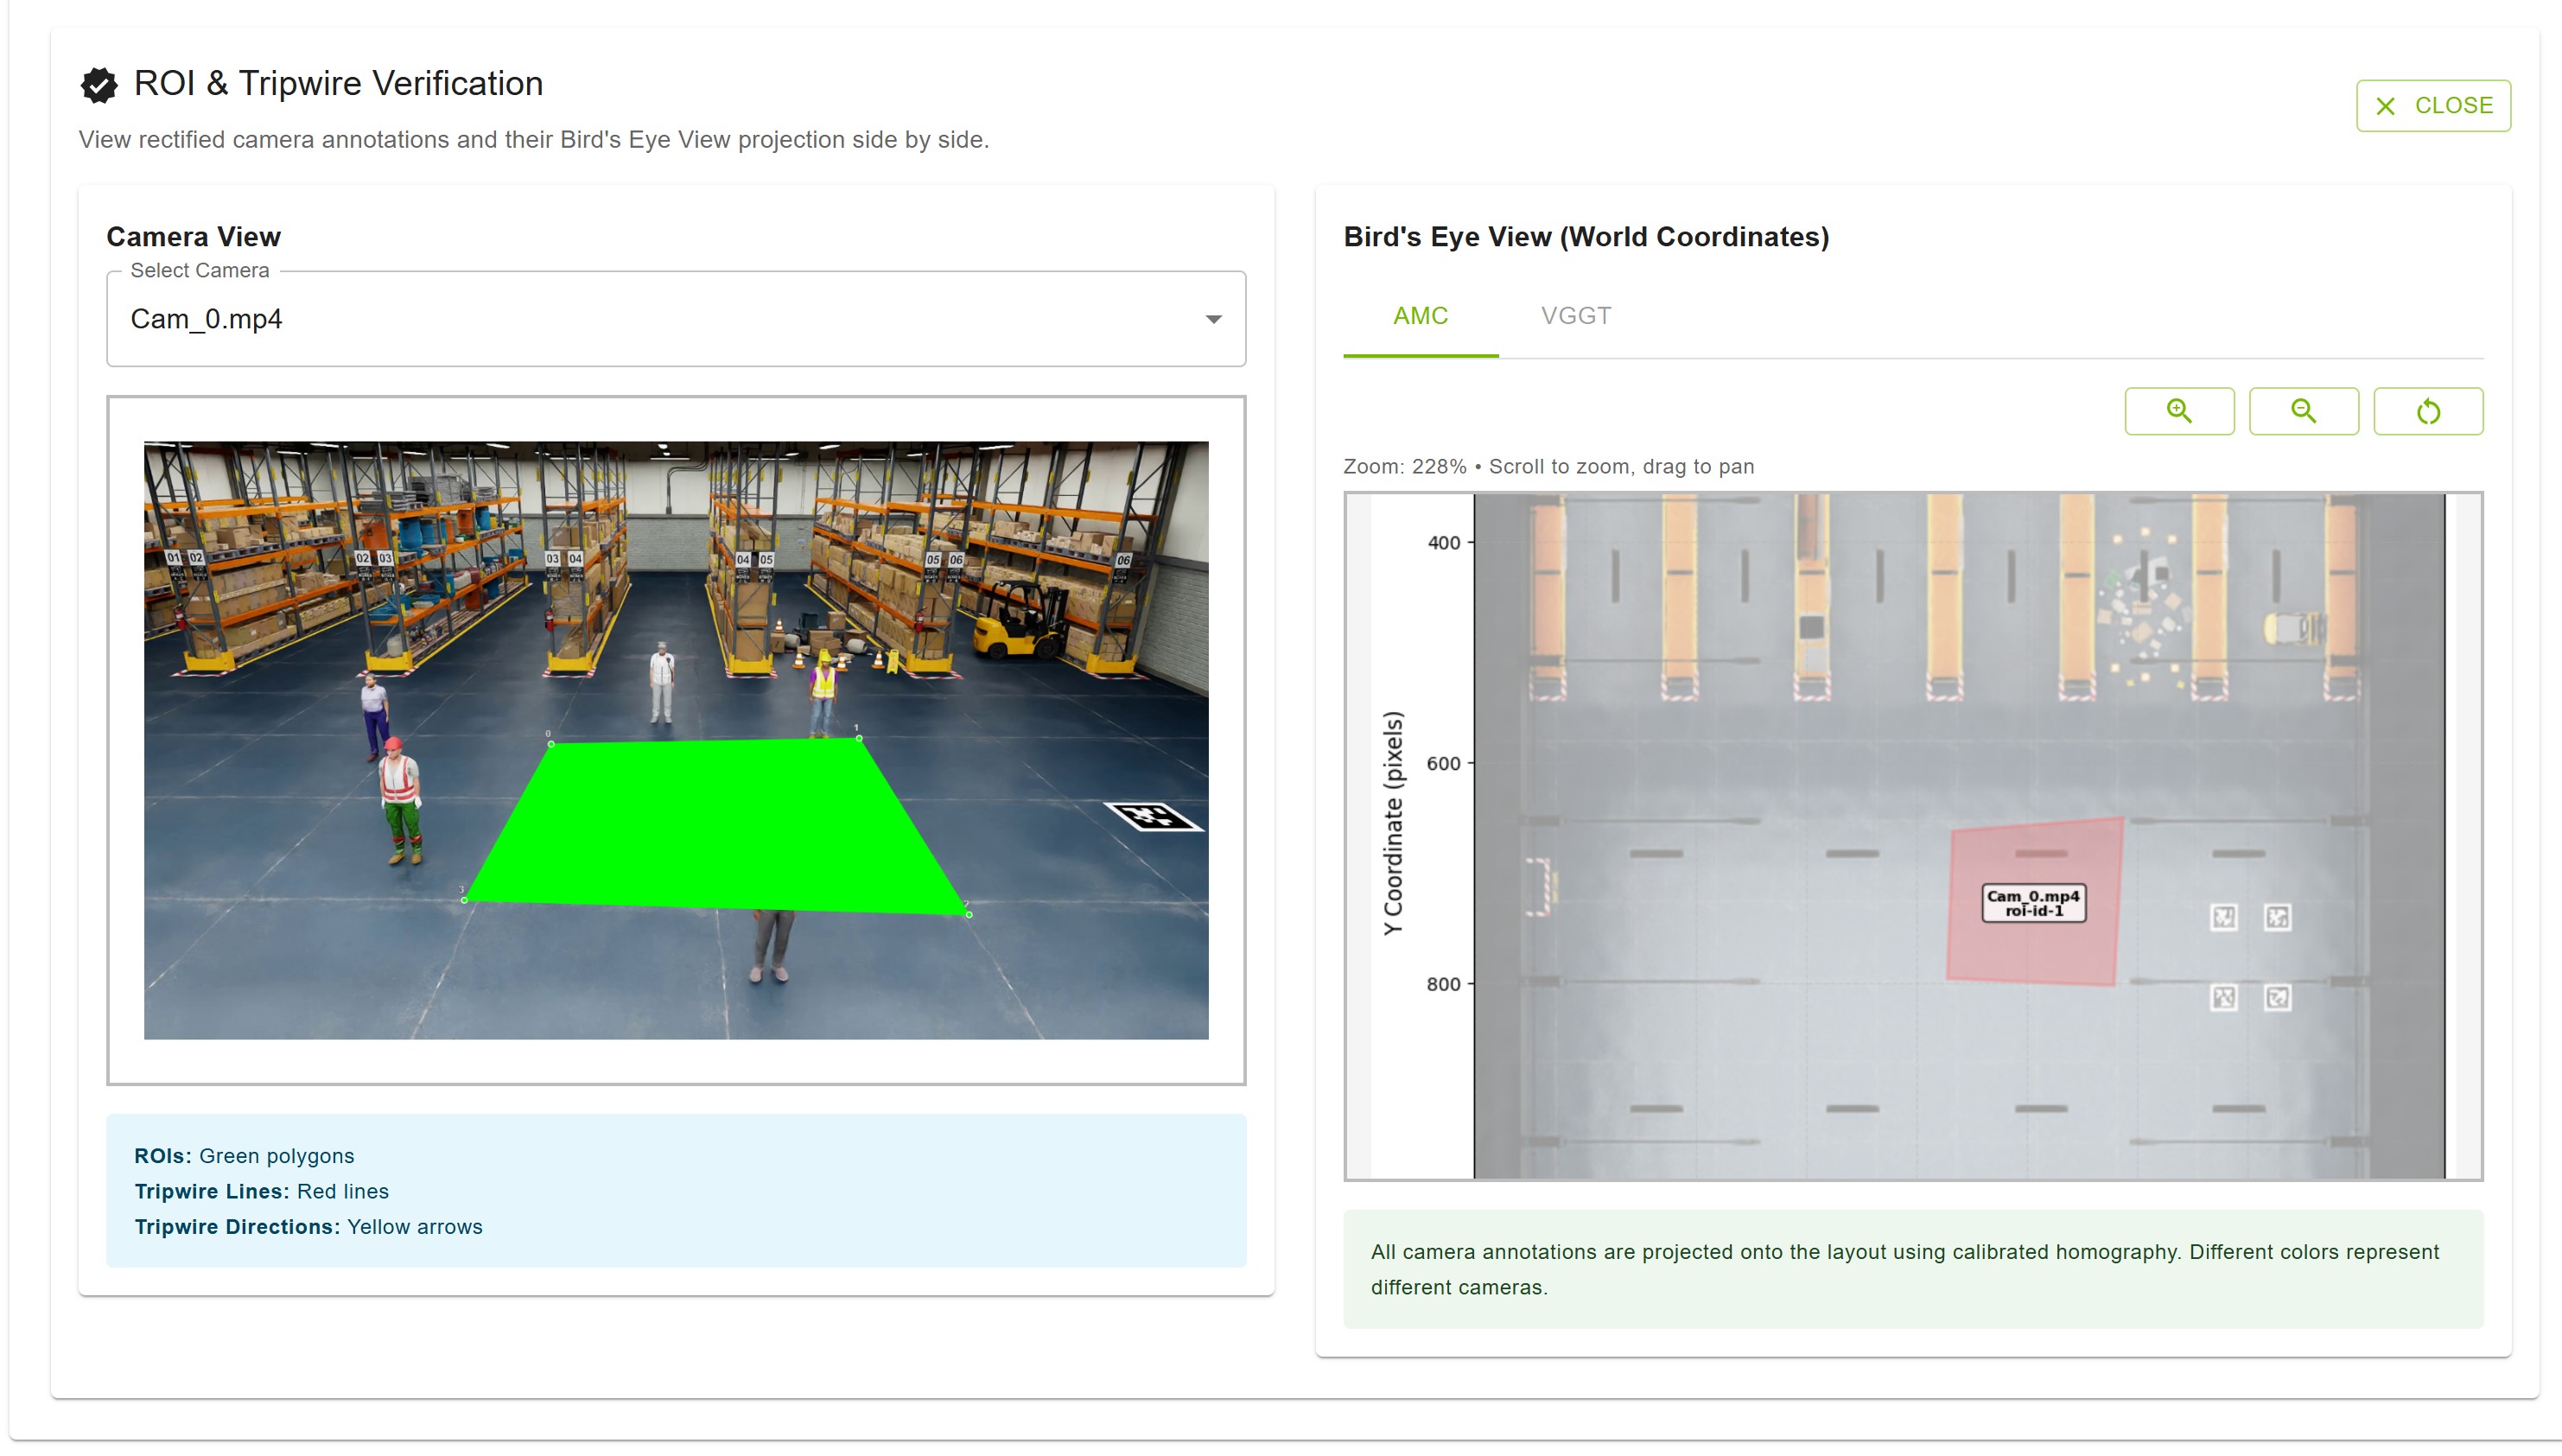Reset the bird's eye view zoom

pyautogui.click(x=2427, y=411)
